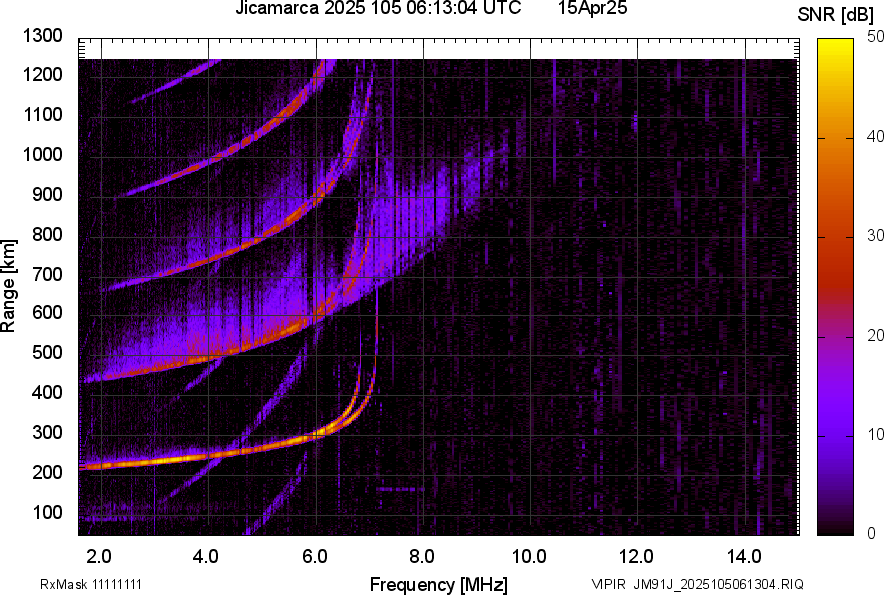Click the 'VIPIR' footer label
The width and height of the screenshot is (884, 595).
tap(609, 584)
